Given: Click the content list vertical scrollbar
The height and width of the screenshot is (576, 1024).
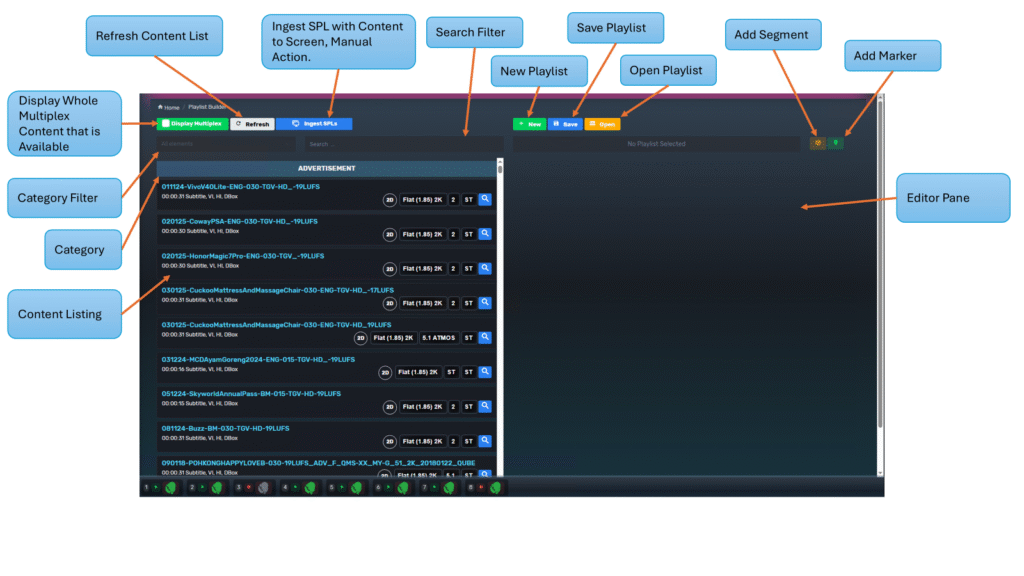Looking at the screenshot, I should [x=500, y=300].
